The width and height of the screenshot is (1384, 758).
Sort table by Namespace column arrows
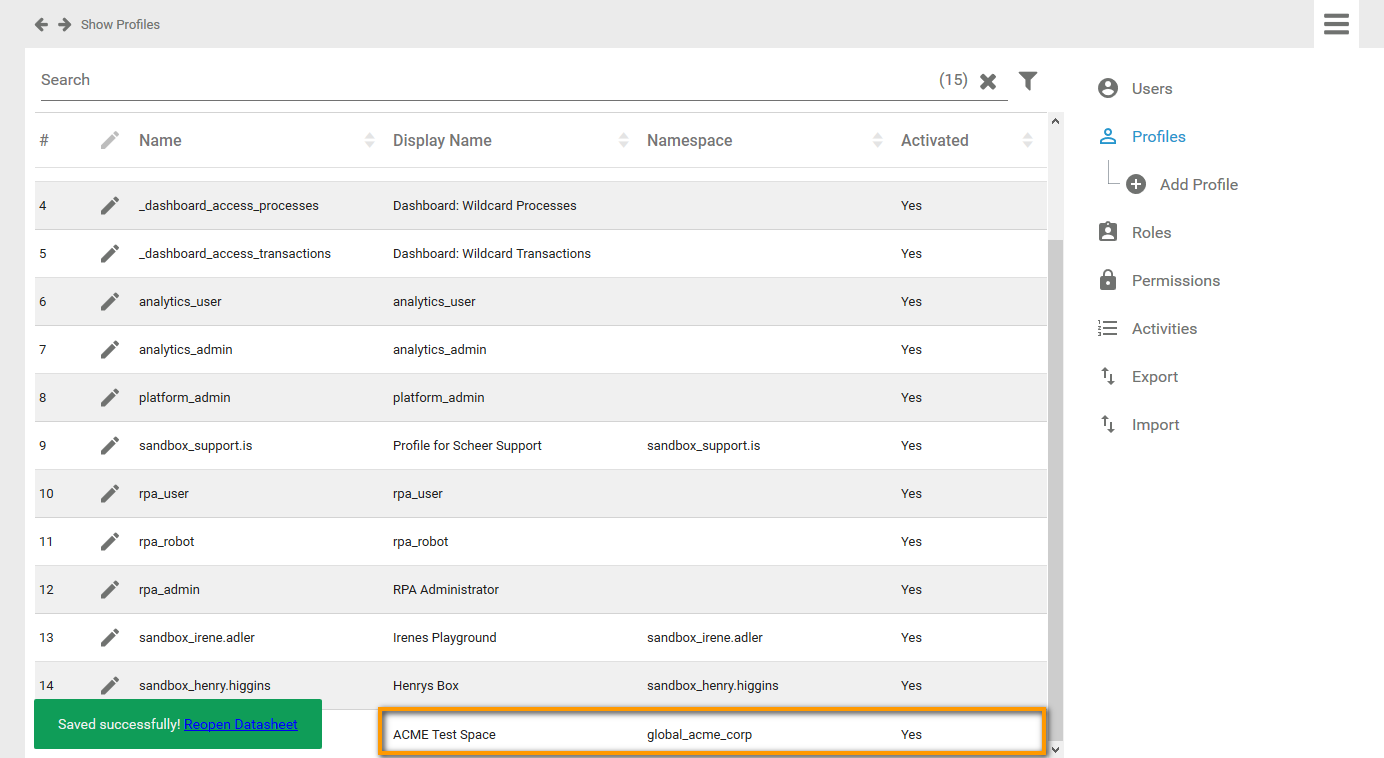click(878, 141)
